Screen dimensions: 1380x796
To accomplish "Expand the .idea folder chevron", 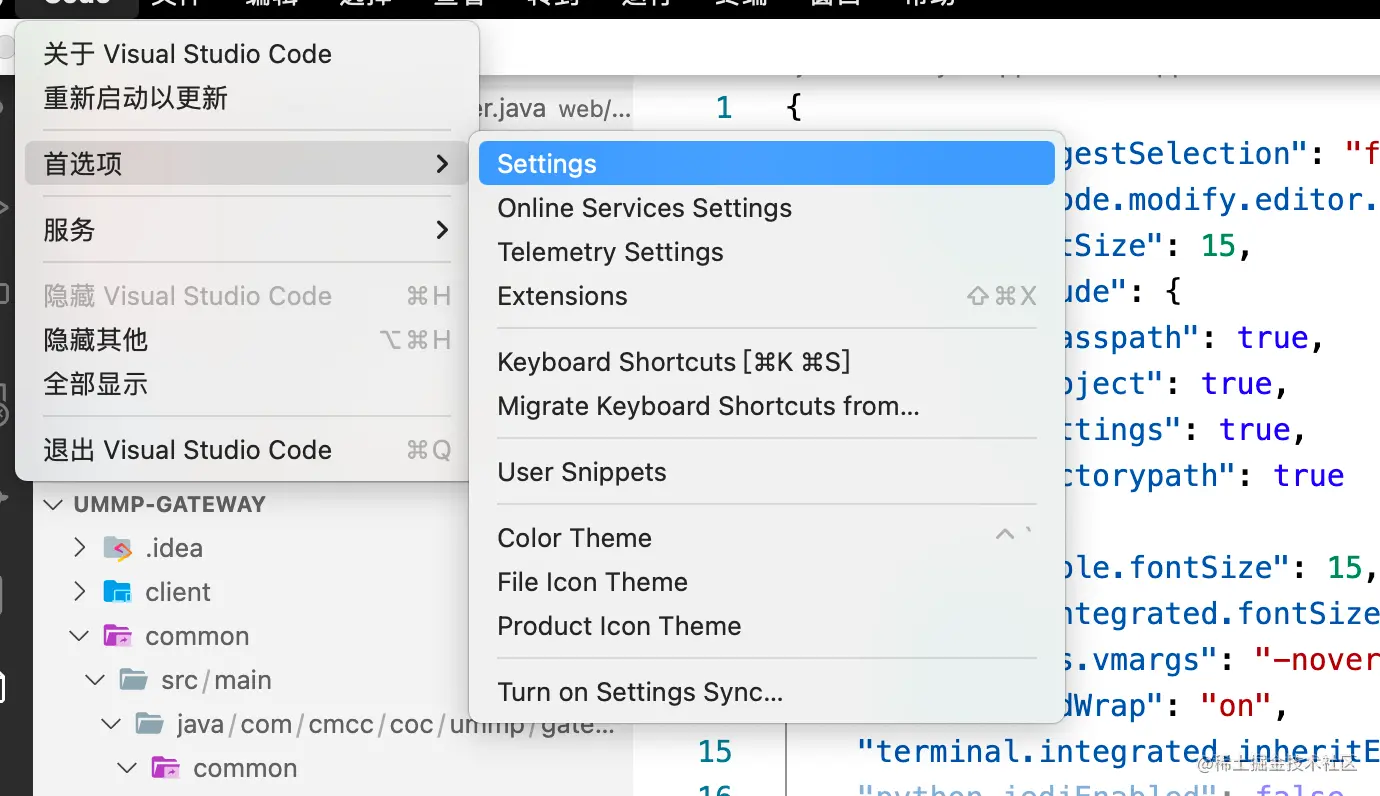I will (80, 548).
